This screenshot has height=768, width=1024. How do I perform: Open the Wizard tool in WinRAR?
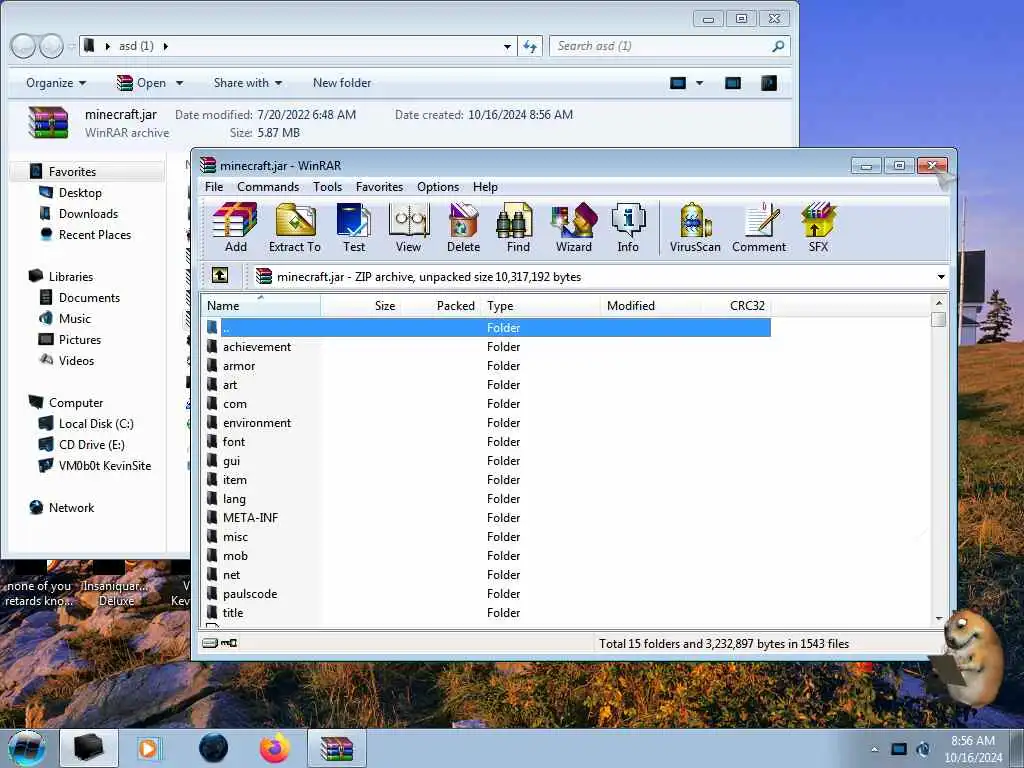click(x=573, y=227)
